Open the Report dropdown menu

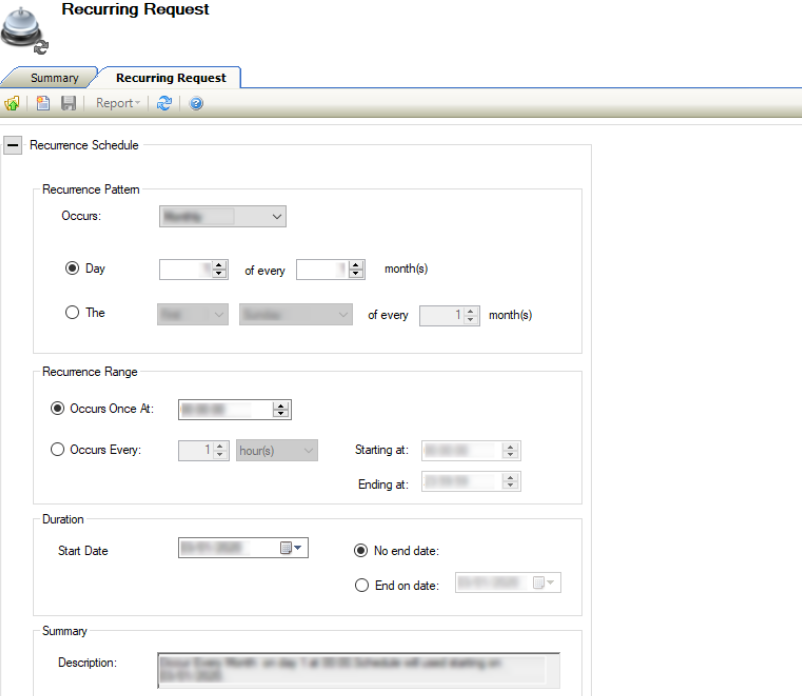click(118, 103)
